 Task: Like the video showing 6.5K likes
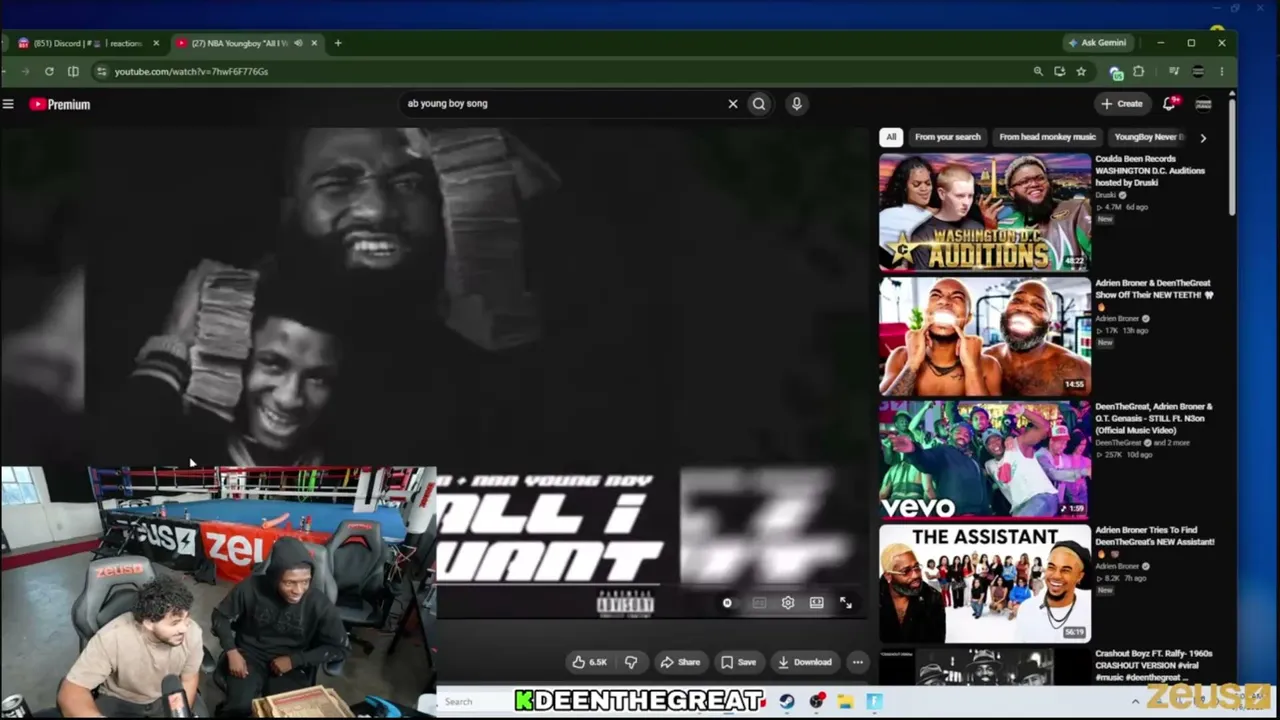589,662
